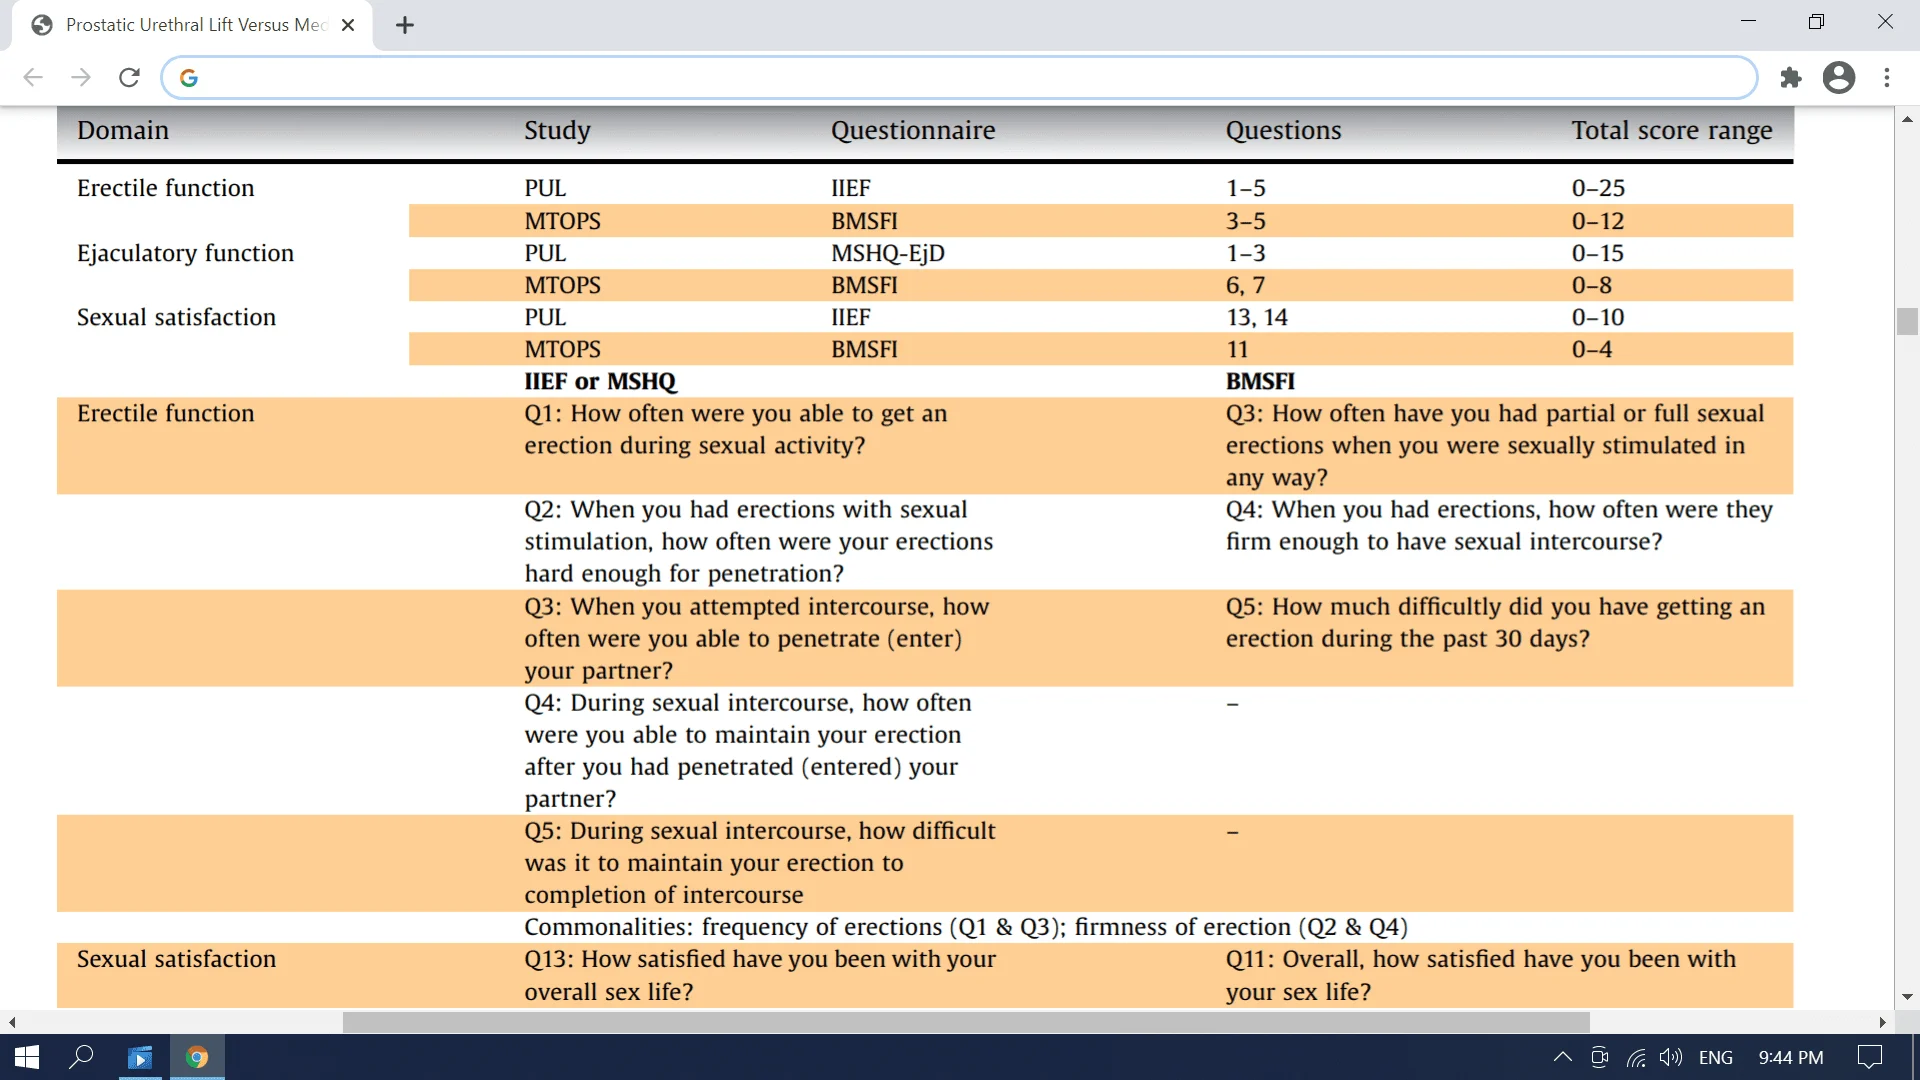Viewport: 1920px width, 1080px height.
Task: Open a new browser tab
Action: (405, 25)
